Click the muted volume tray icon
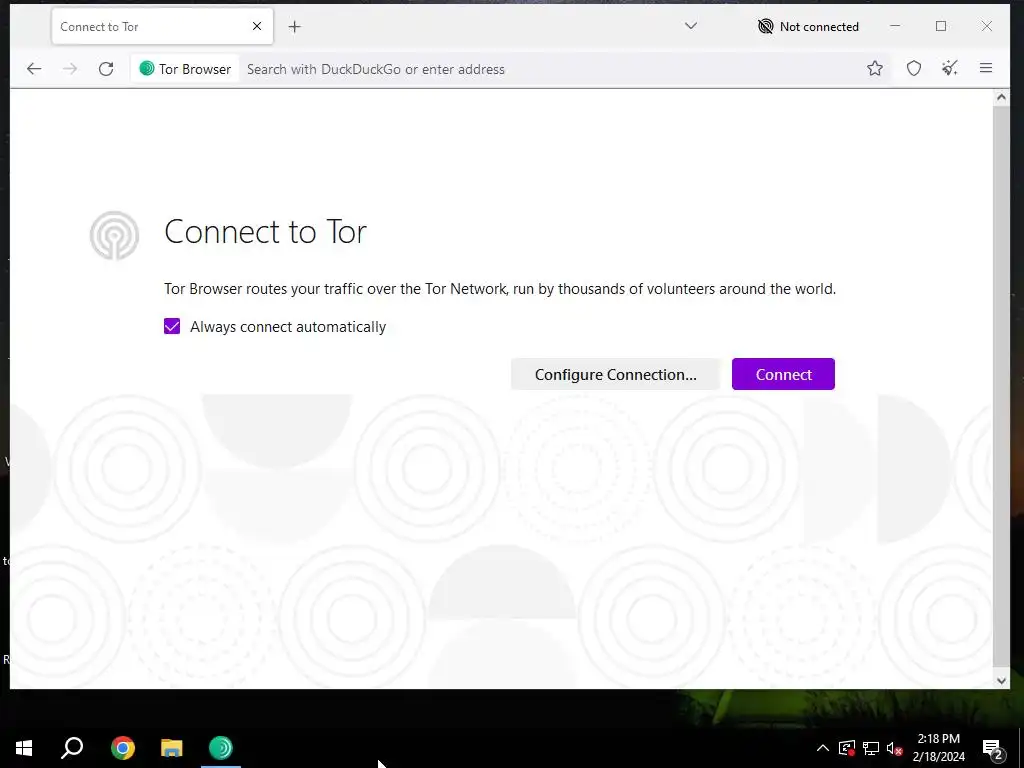The height and width of the screenshot is (768, 1024). (x=895, y=748)
